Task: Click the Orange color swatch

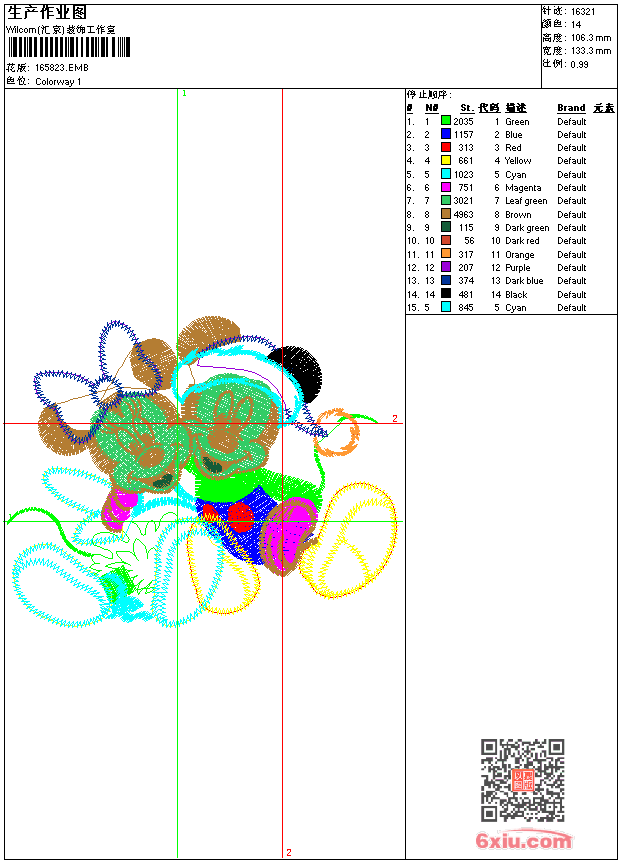Action: click(x=446, y=254)
